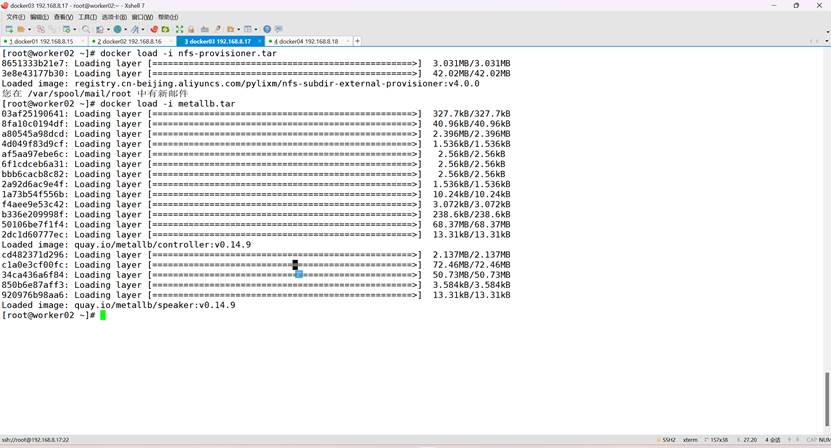
Task: Click the folder icon near the layout icon
Action: tap(231, 29)
